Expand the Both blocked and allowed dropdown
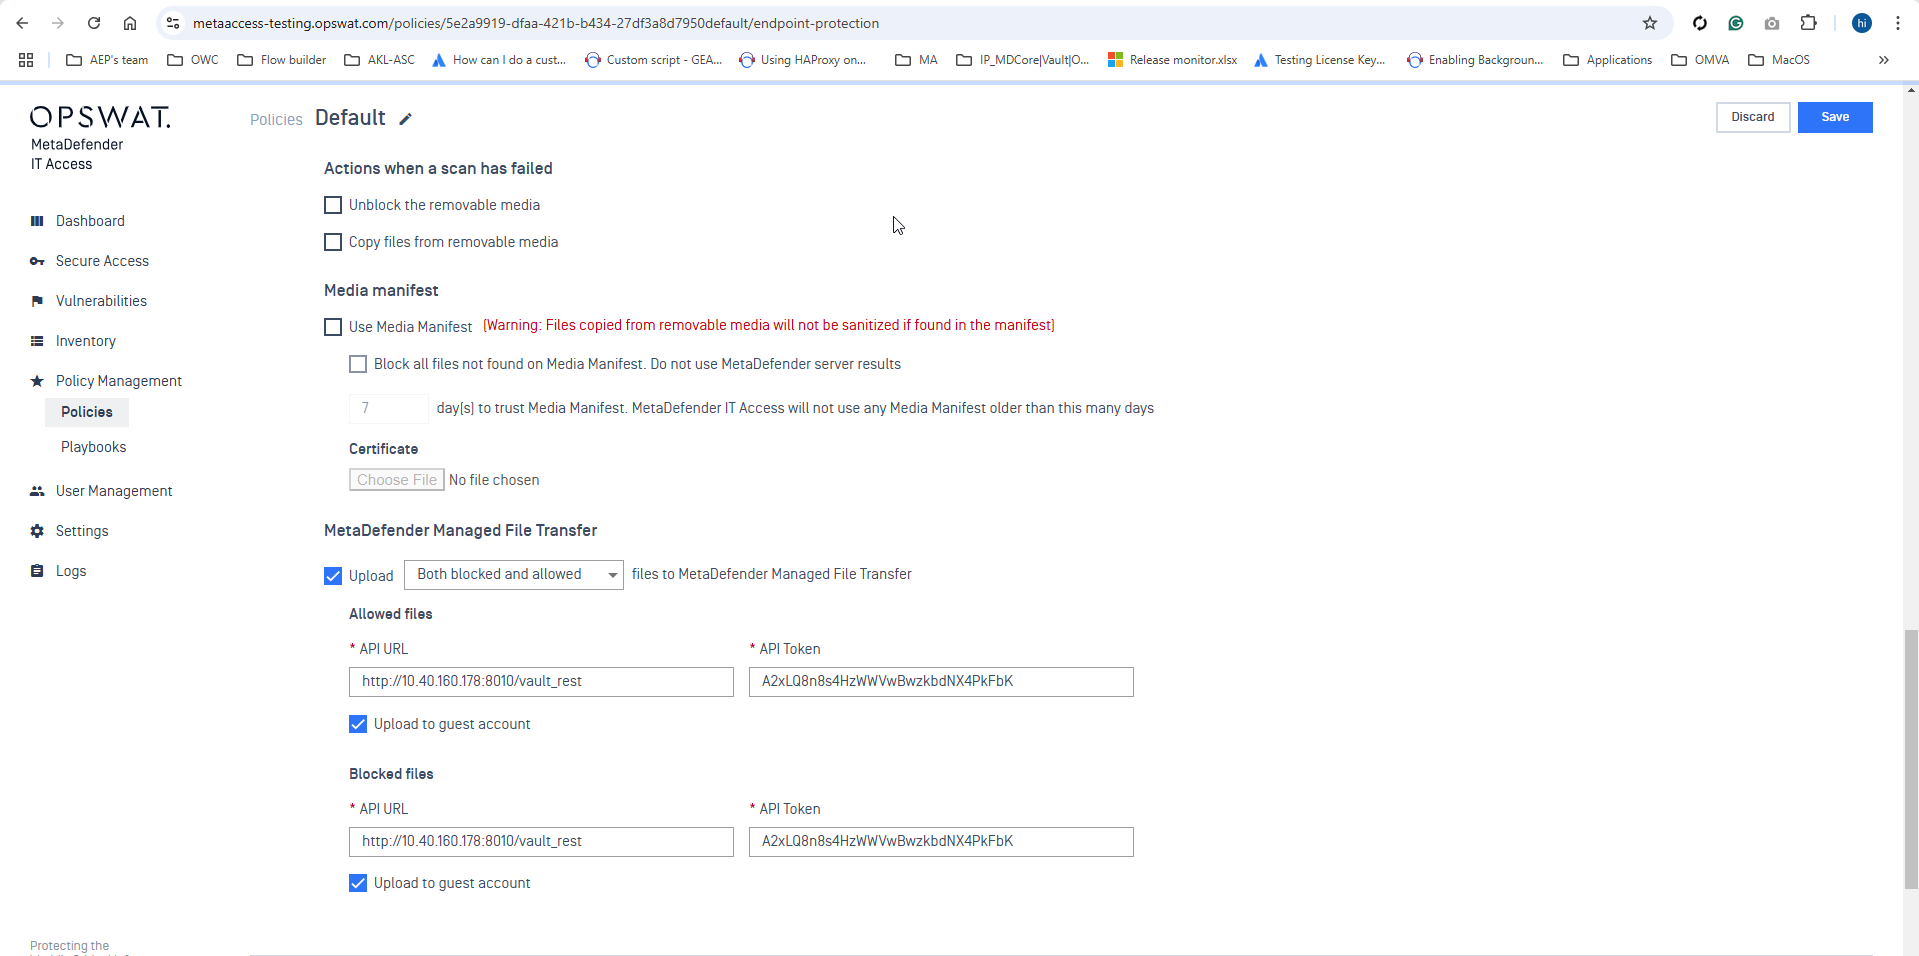The width and height of the screenshot is (1919, 956). [514, 575]
